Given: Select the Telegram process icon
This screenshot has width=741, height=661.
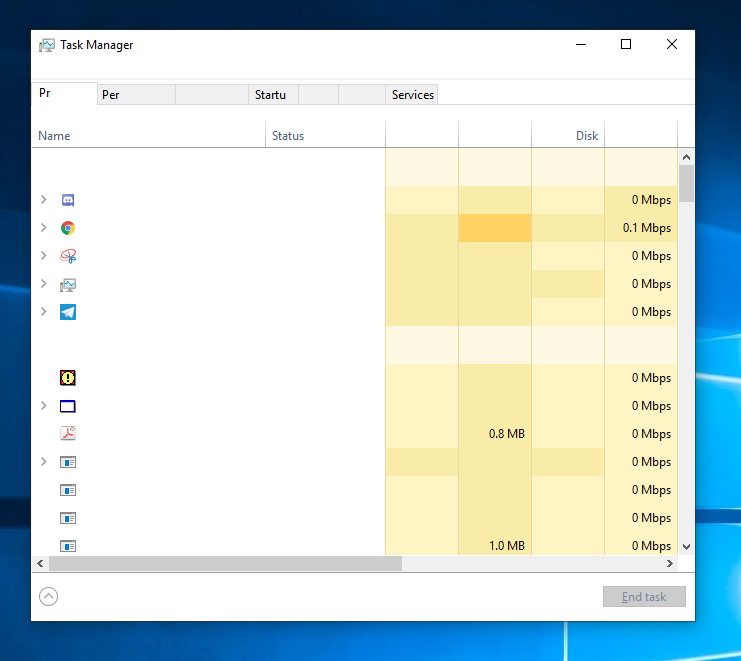Looking at the screenshot, I should tap(68, 312).
